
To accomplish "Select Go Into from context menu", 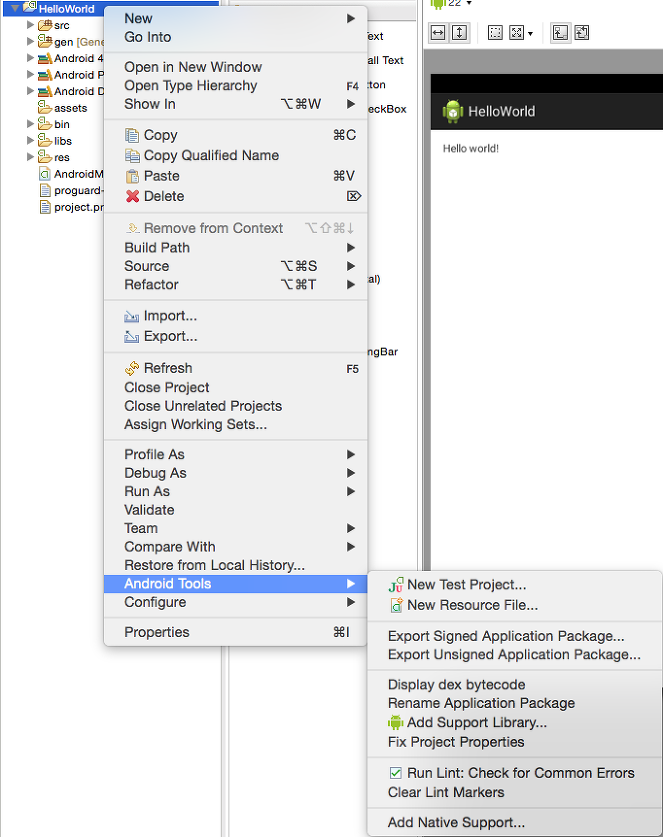I will [x=235, y=37].
